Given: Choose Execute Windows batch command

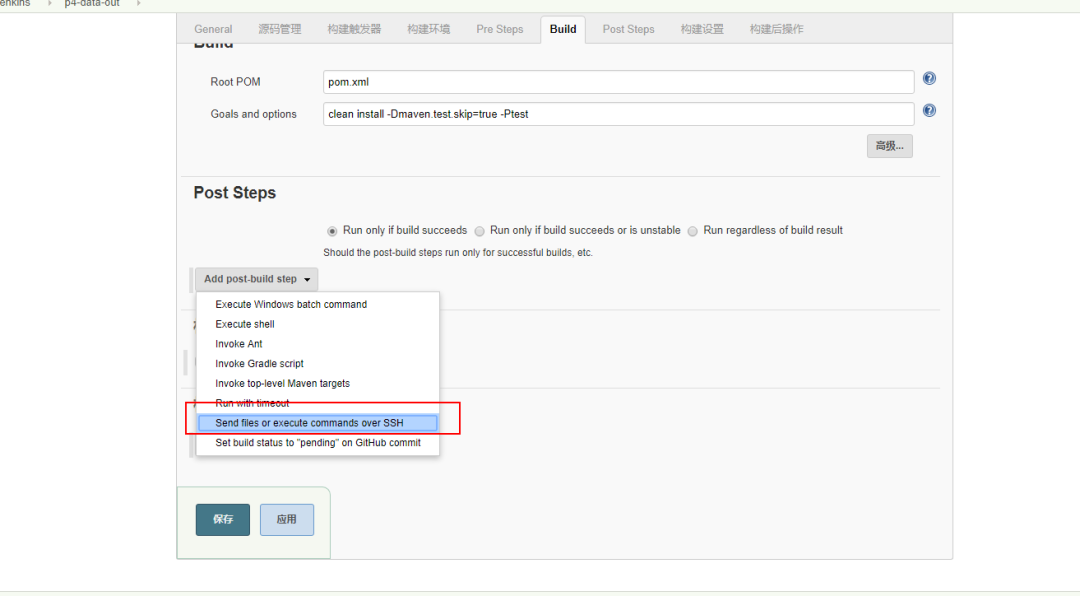Looking at the screenshot, I should pos(318,305).
